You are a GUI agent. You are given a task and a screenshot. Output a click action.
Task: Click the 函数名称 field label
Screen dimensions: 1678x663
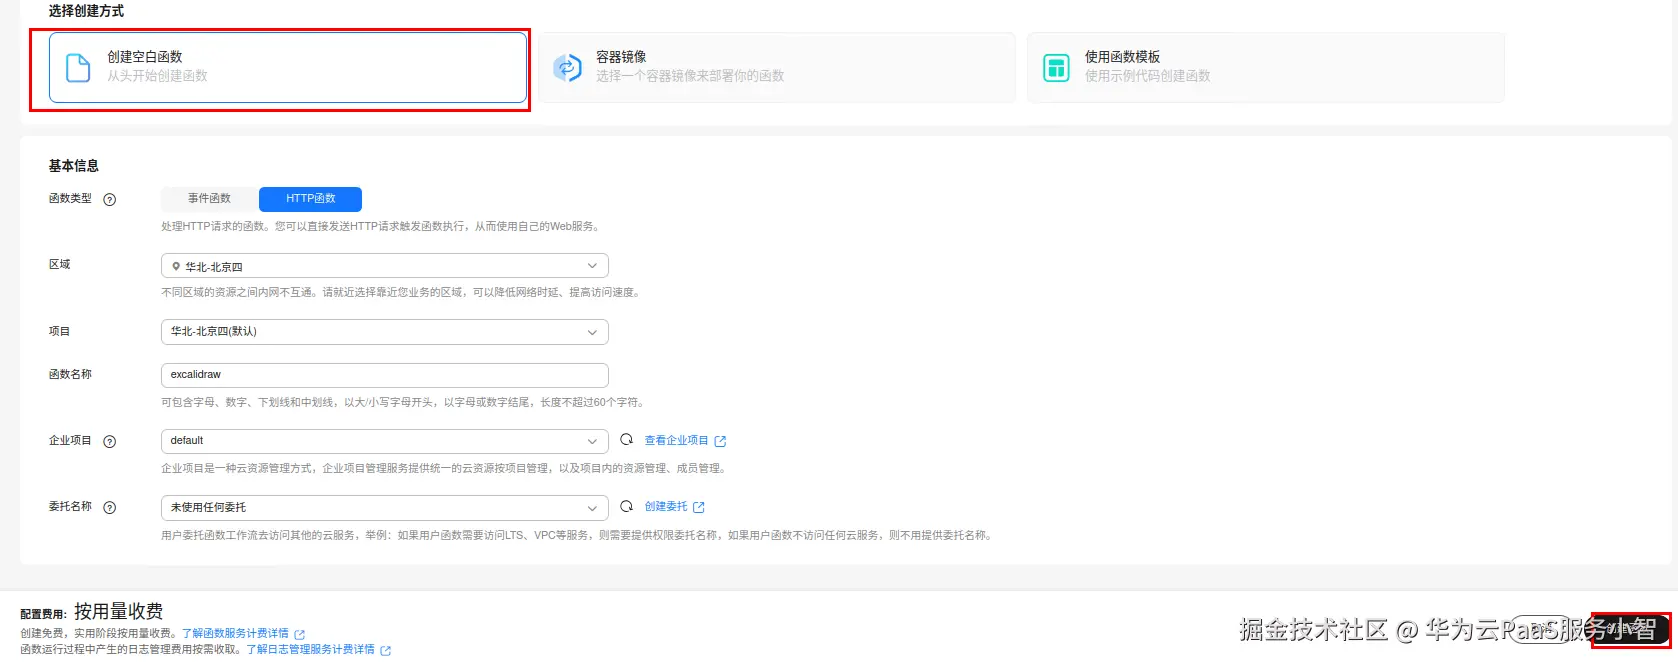click(x=70, y=374)
